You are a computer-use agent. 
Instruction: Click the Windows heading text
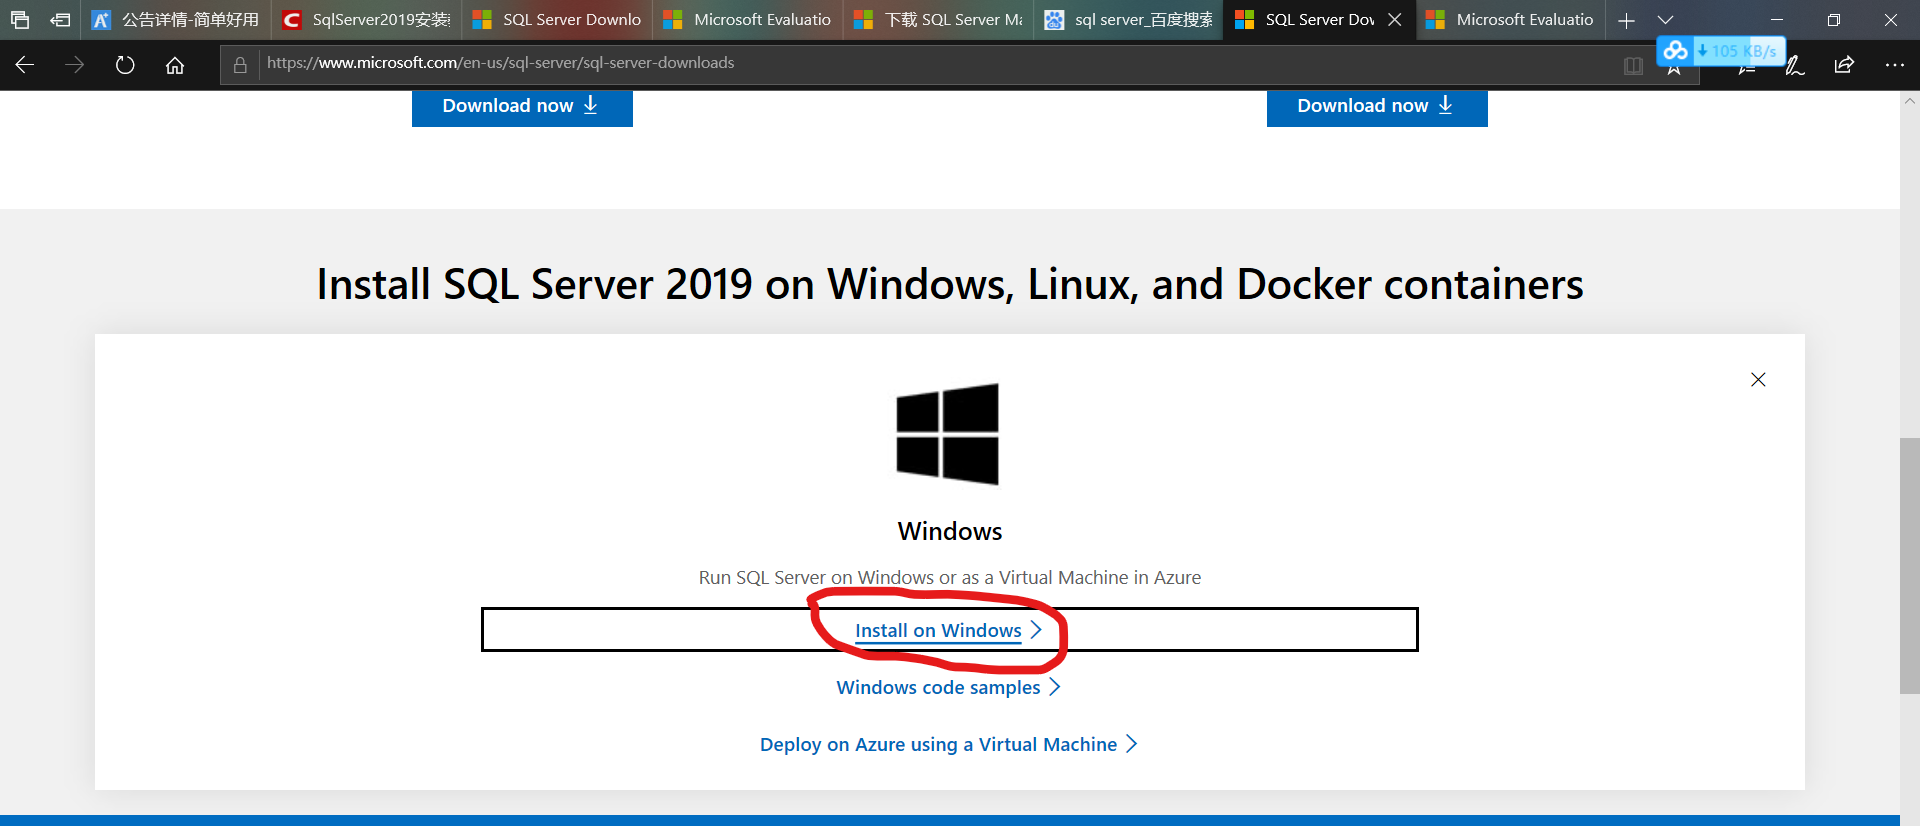coord(949,531)
